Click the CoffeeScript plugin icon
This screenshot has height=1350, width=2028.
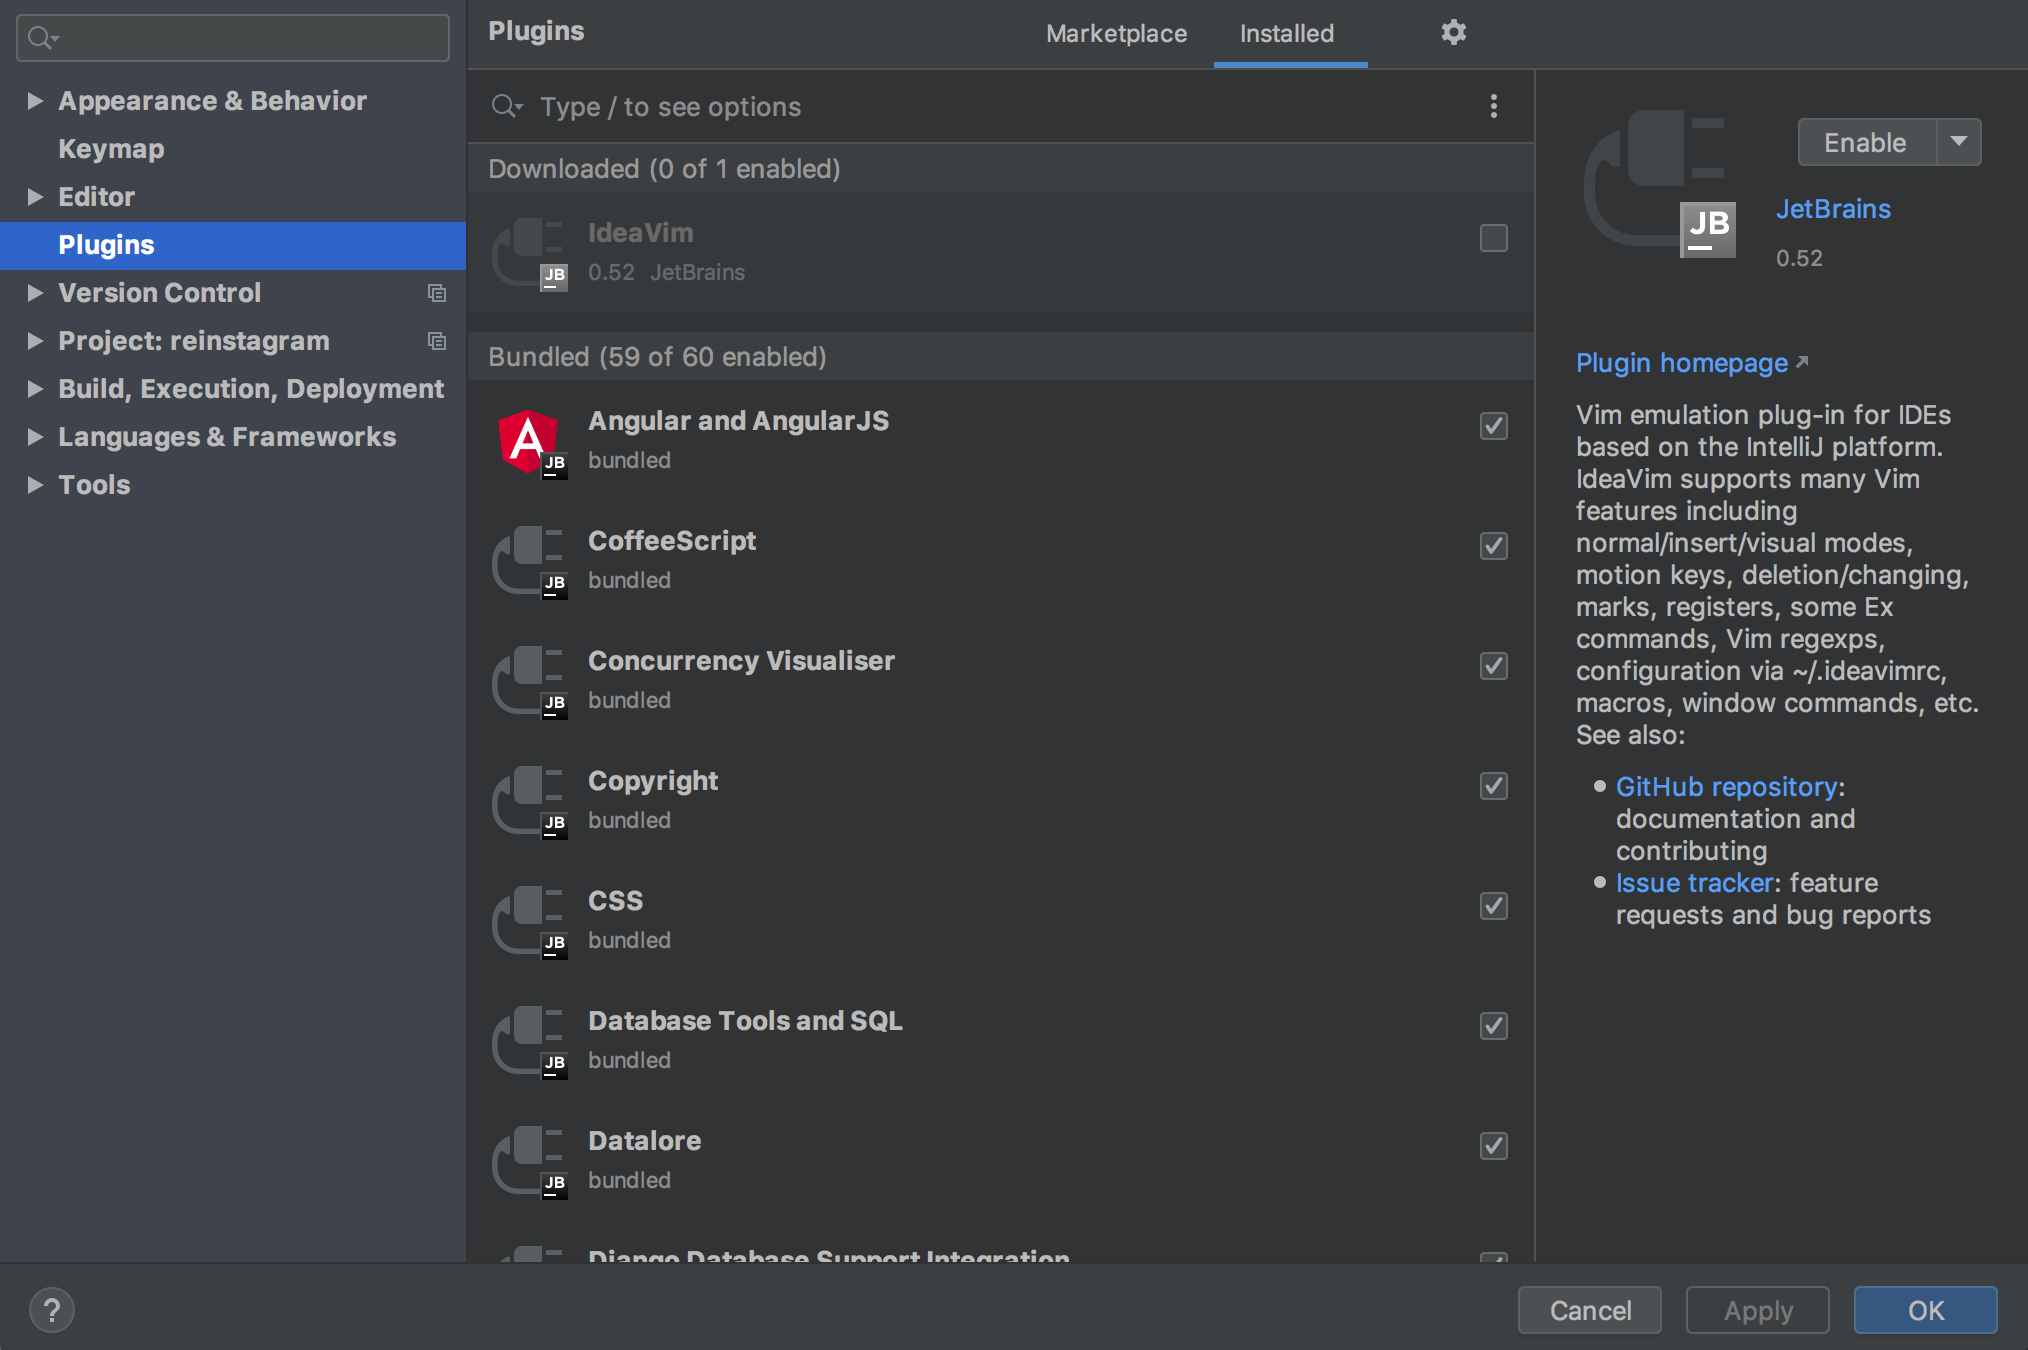[x=530, y=562]
